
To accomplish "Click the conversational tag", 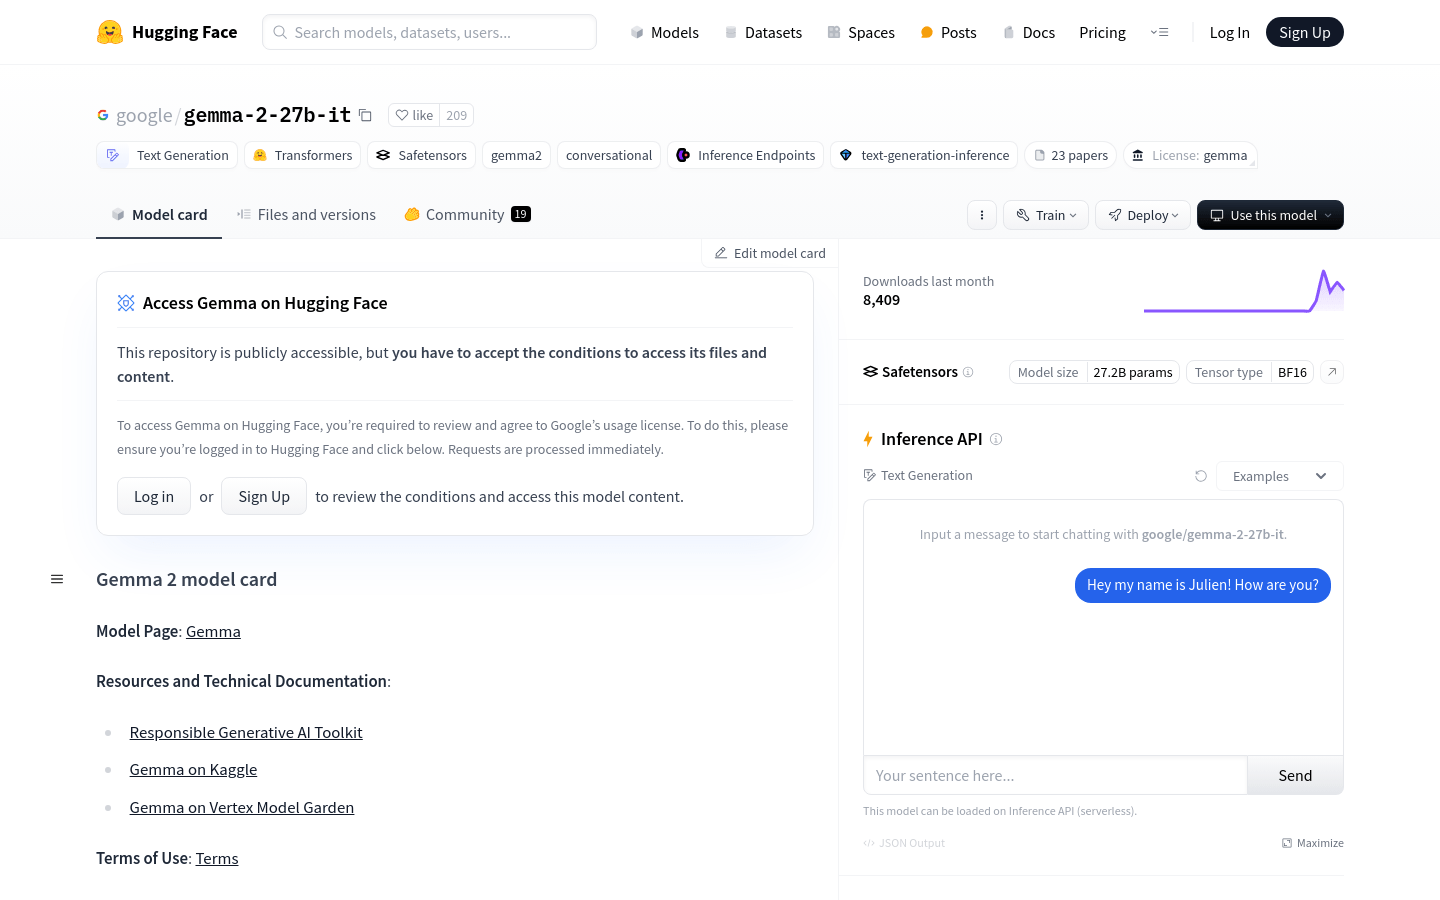I will click(608, 155).
